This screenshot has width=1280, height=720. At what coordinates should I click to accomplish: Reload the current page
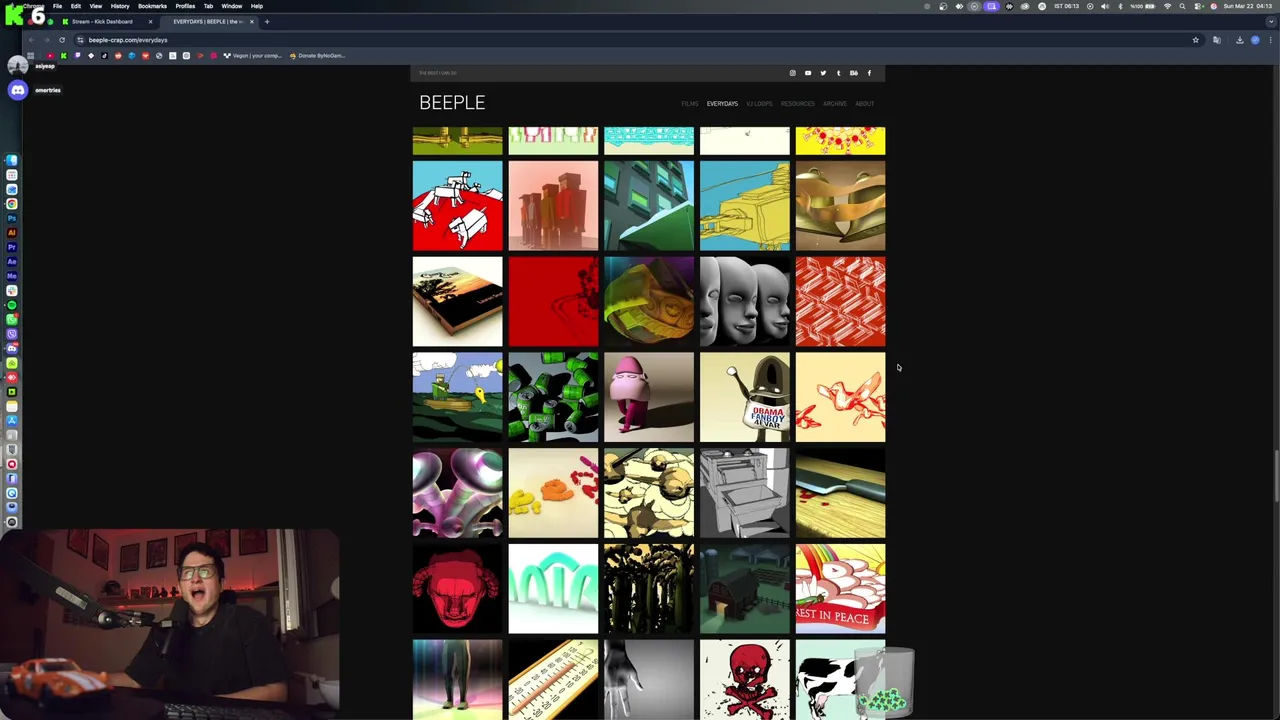point(62,40)
